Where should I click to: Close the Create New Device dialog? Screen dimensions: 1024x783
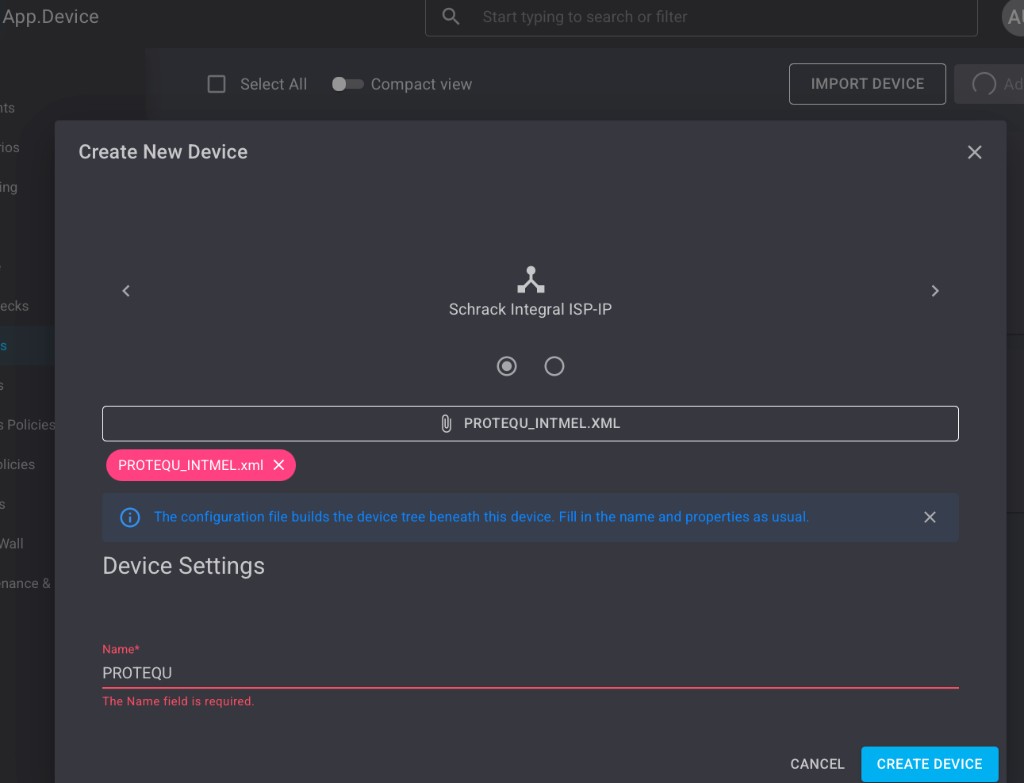974,152
